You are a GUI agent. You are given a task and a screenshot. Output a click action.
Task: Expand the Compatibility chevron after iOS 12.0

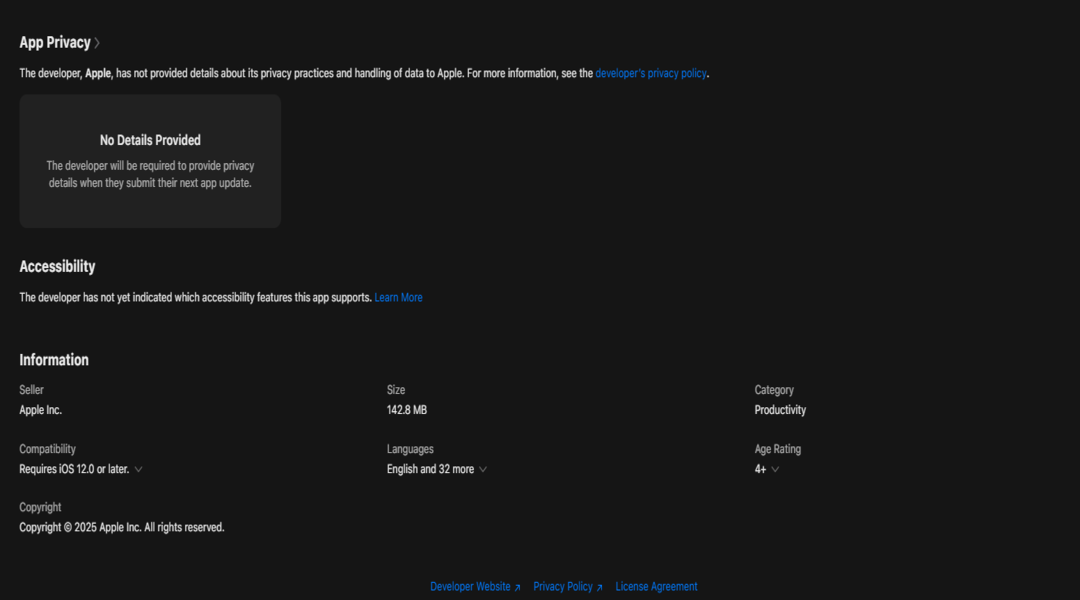coord(138,469)
